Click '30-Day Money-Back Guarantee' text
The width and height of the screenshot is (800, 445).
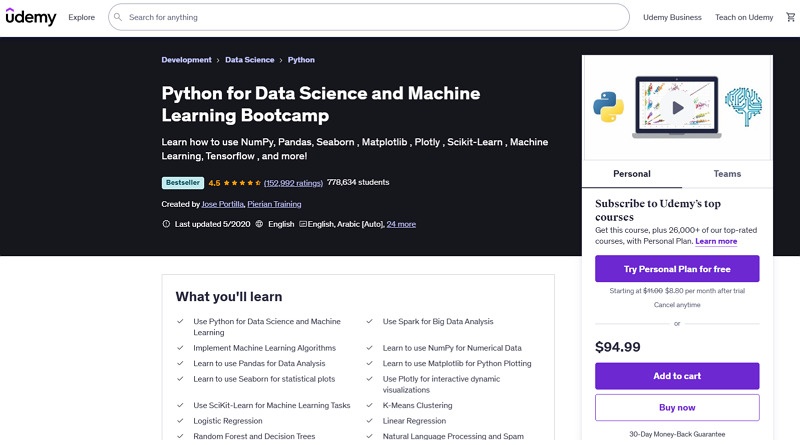677,434
